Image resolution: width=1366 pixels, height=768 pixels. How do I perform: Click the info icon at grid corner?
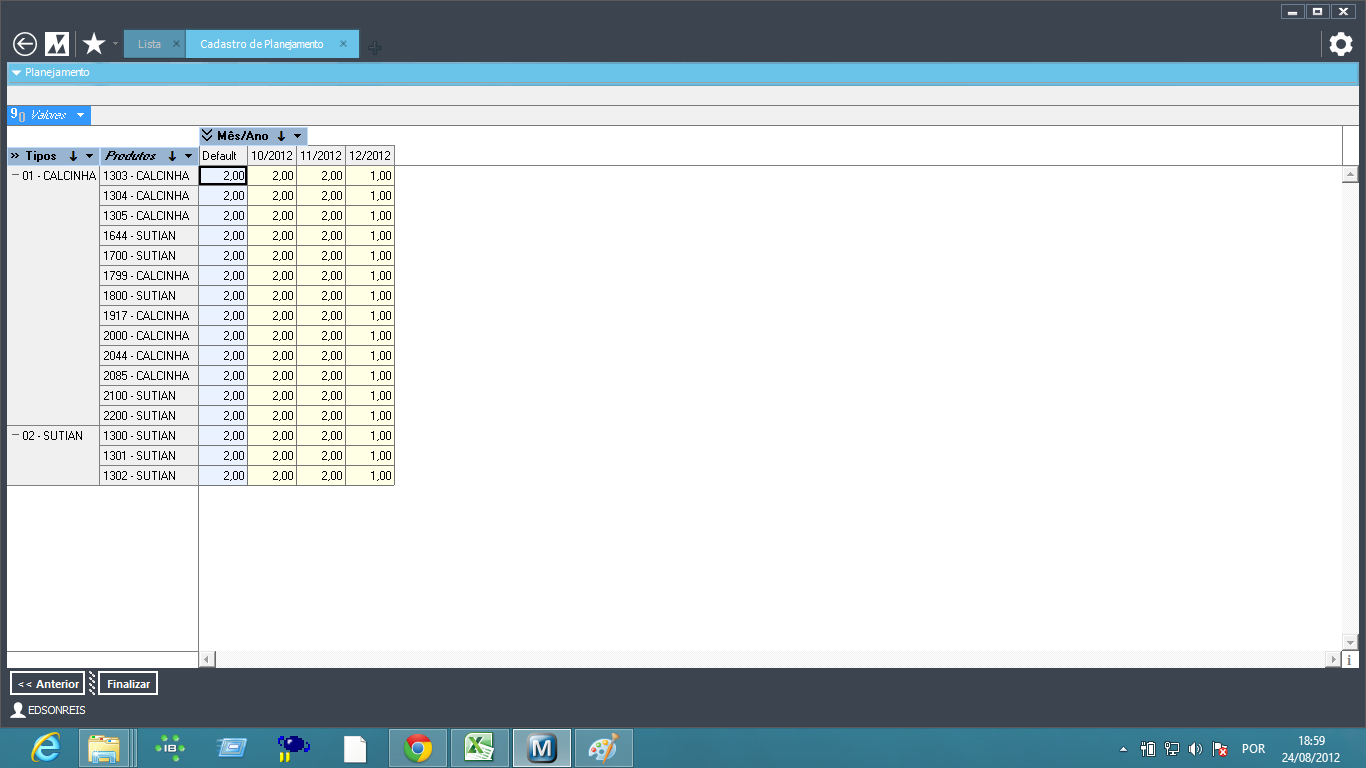[1349, 660]
